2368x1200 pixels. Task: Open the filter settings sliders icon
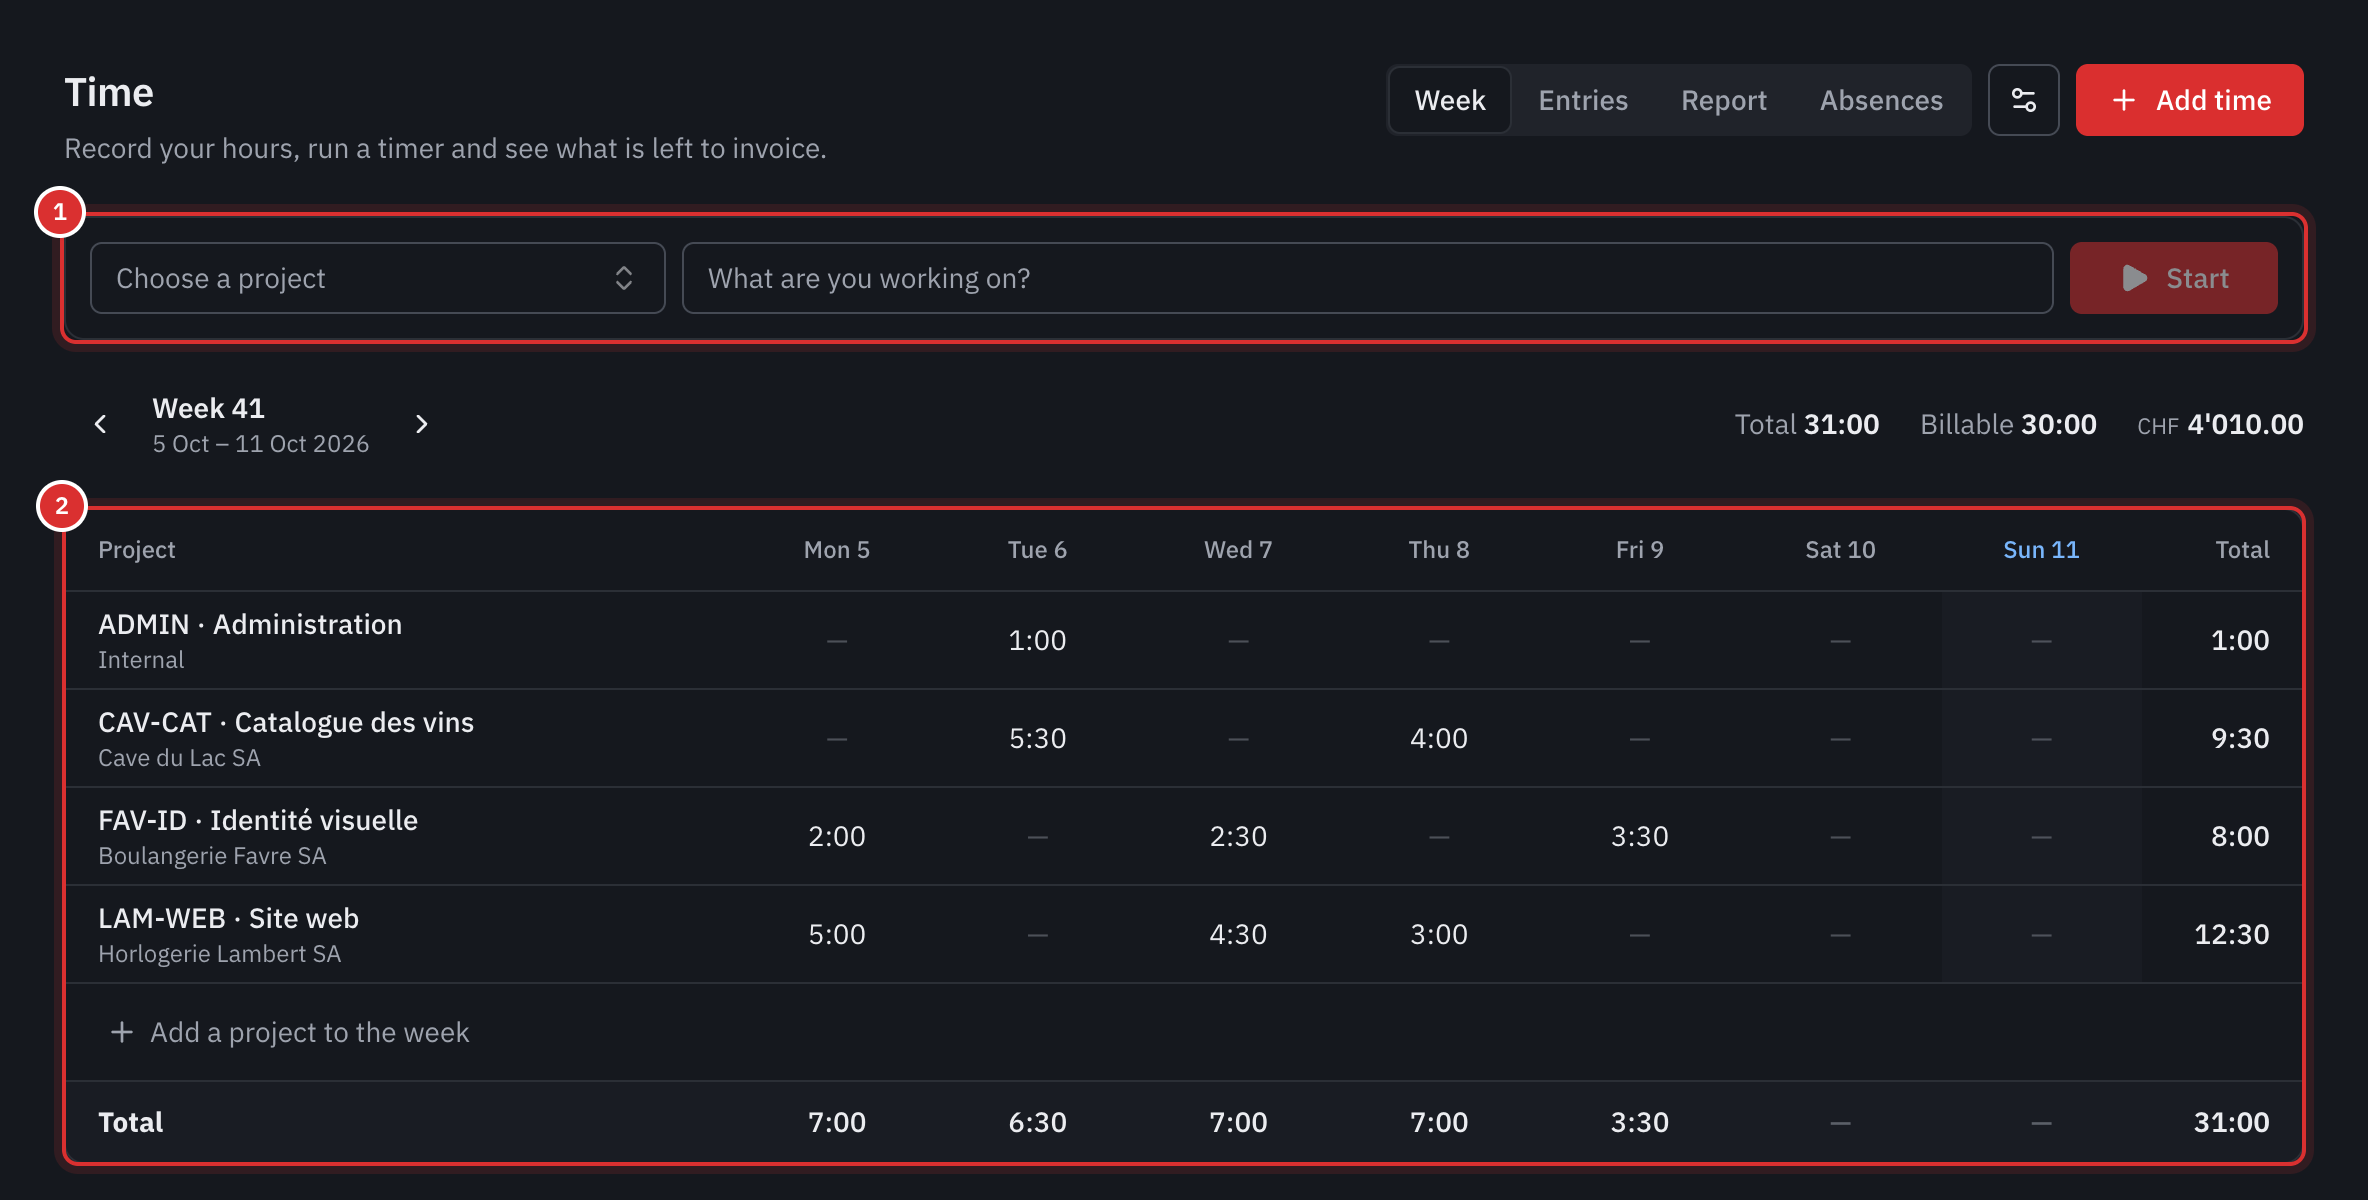pos(2023,100)
